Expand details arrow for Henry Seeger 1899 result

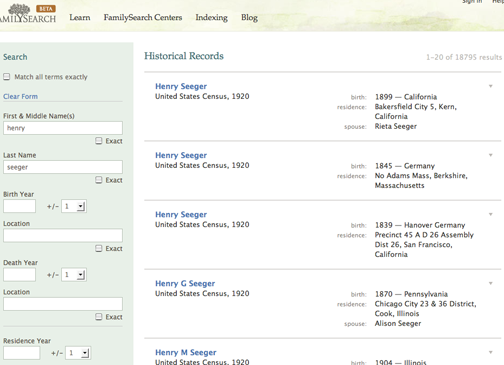tap(491, 86)
